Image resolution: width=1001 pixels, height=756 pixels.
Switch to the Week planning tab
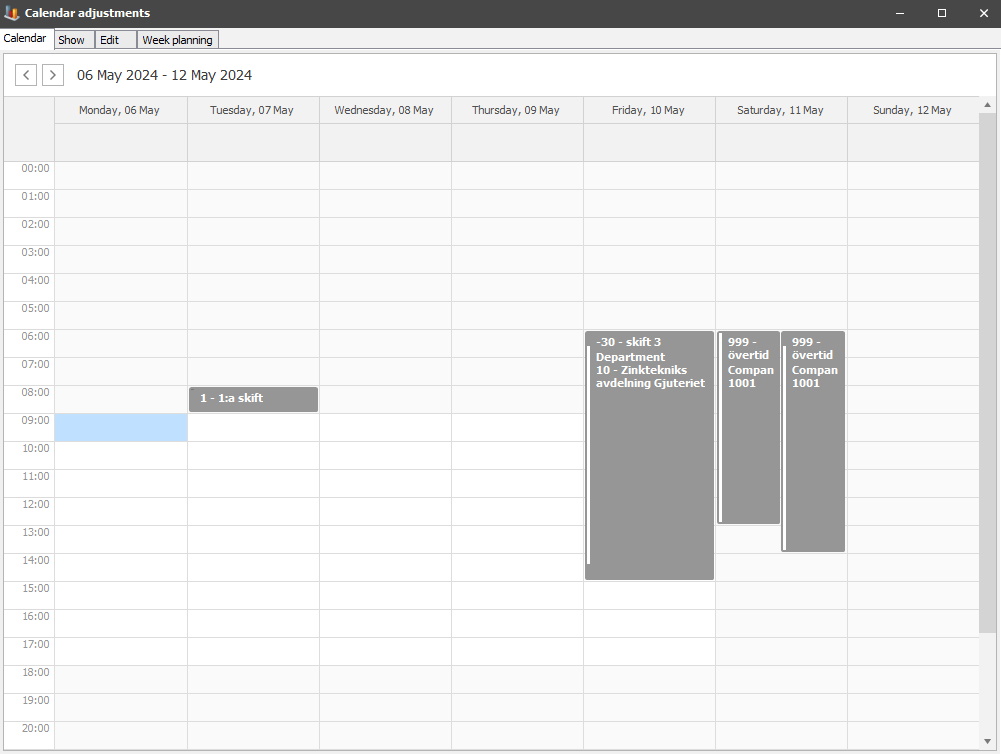click(177, 40)
